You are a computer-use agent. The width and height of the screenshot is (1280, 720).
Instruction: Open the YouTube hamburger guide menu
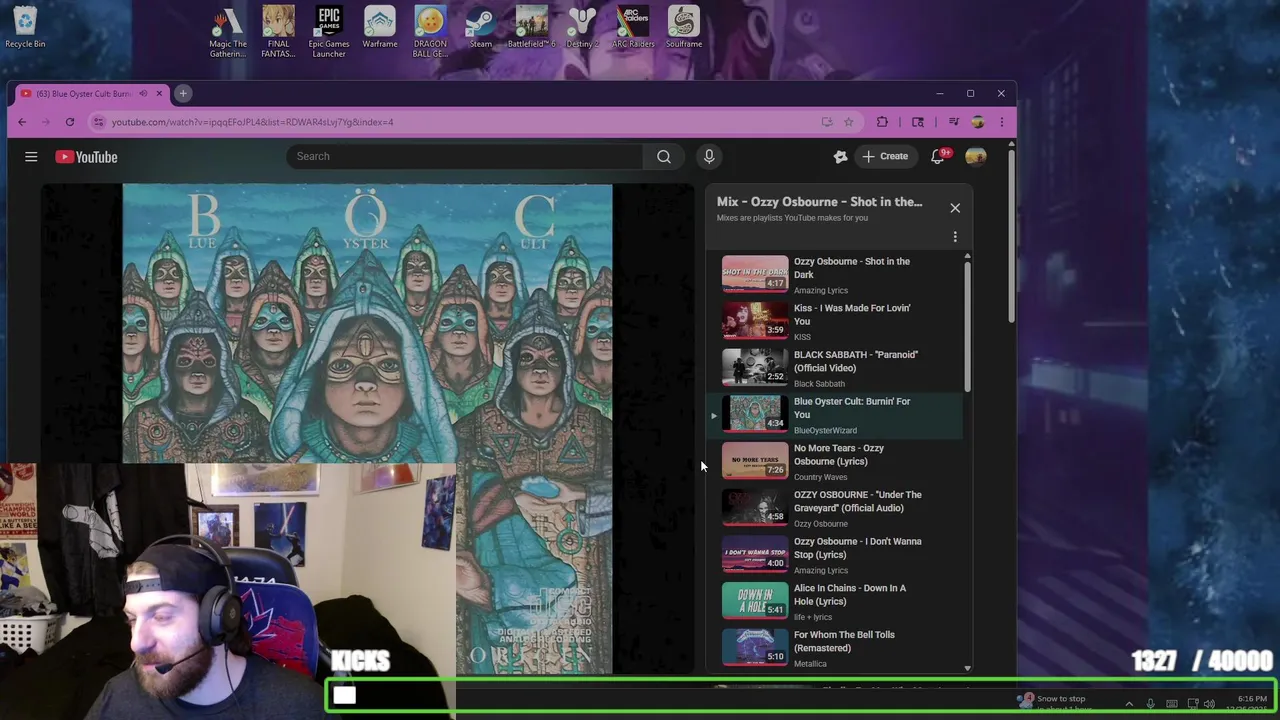point(31,157)
